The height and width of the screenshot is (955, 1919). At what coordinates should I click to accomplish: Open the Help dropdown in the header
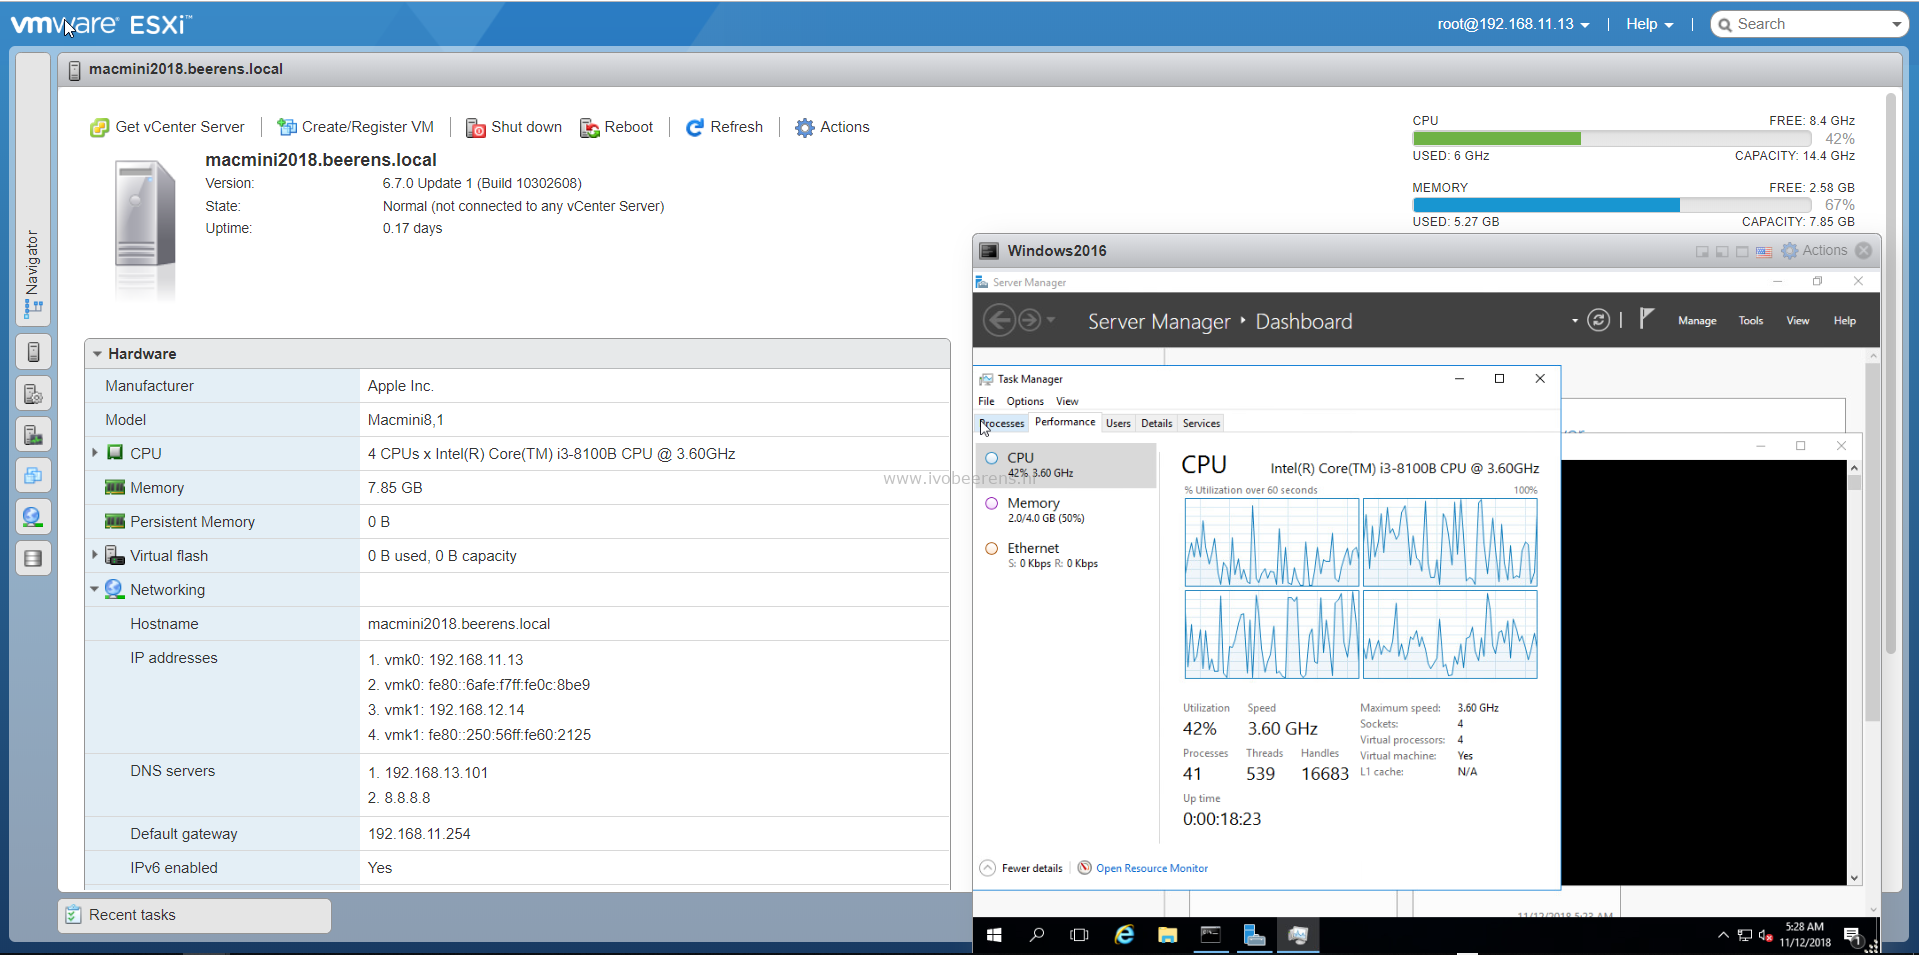1649,24
